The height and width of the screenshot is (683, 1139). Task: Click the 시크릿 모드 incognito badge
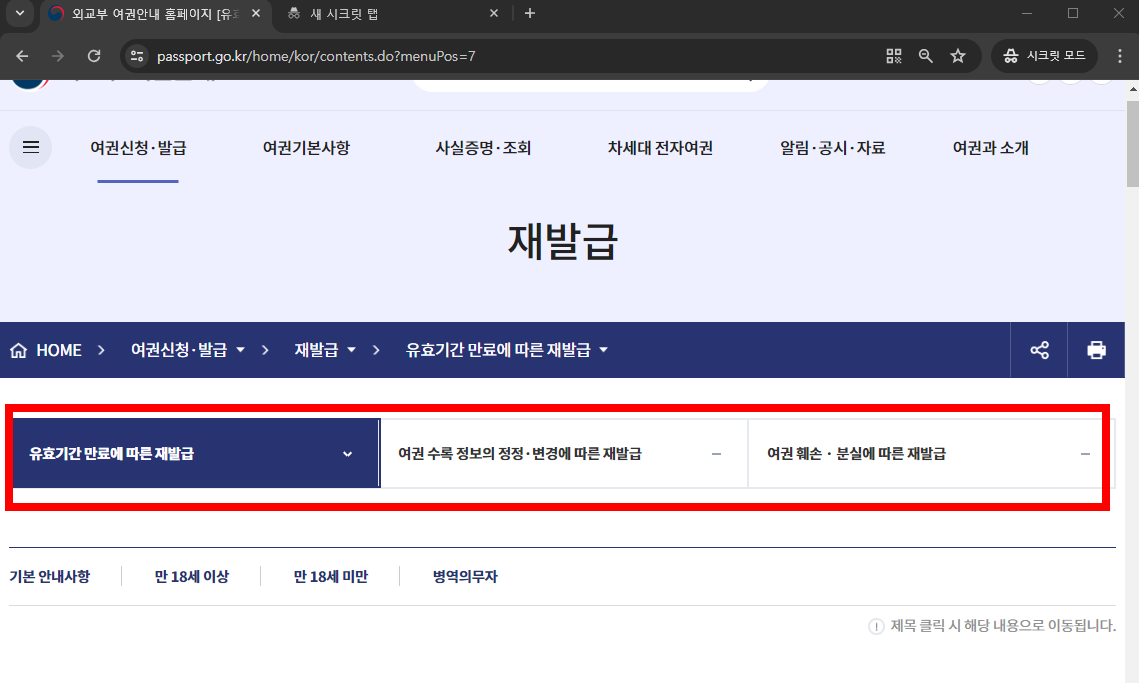1044,55
